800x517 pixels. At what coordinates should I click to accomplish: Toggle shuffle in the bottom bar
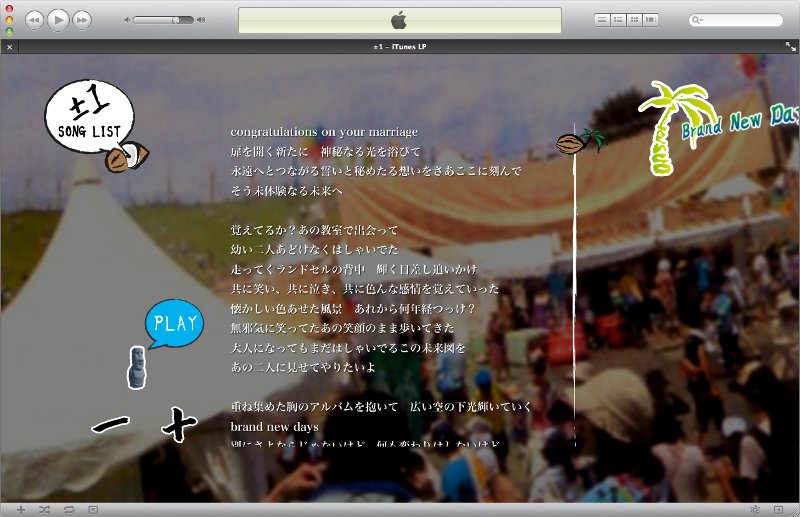[x=44, y=509]
